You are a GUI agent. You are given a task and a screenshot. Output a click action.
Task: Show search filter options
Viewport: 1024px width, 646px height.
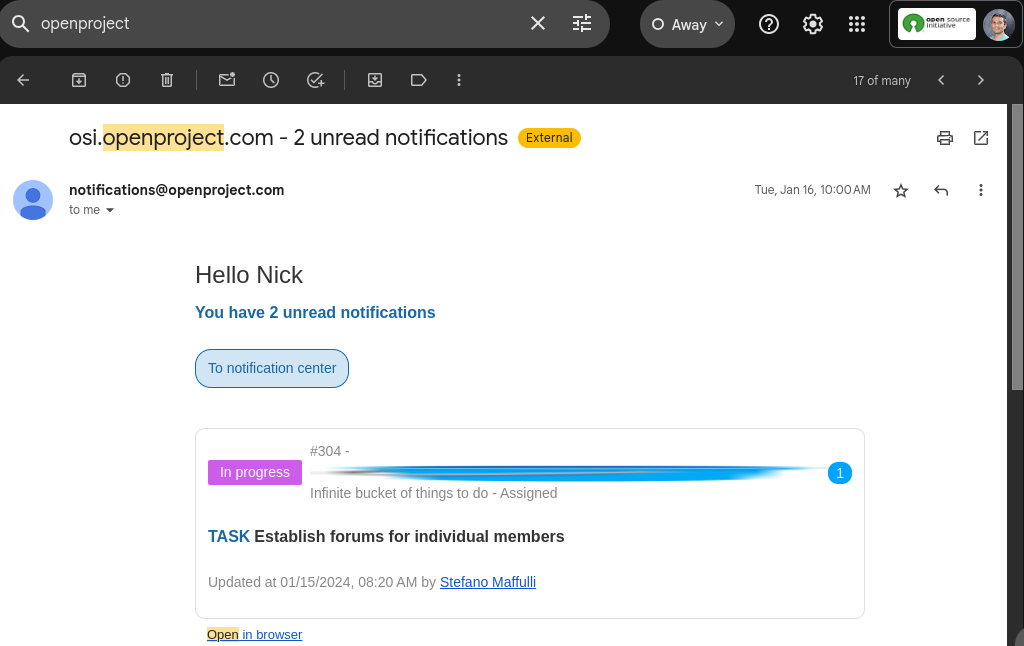click(x=582, y=23)
